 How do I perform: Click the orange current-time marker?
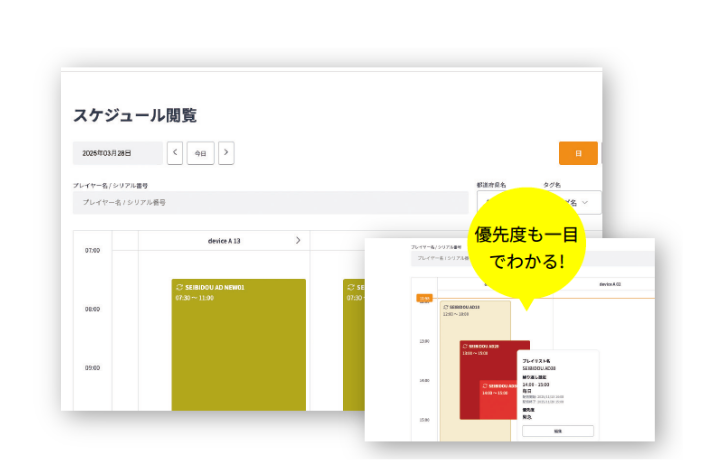pos(424,298)
